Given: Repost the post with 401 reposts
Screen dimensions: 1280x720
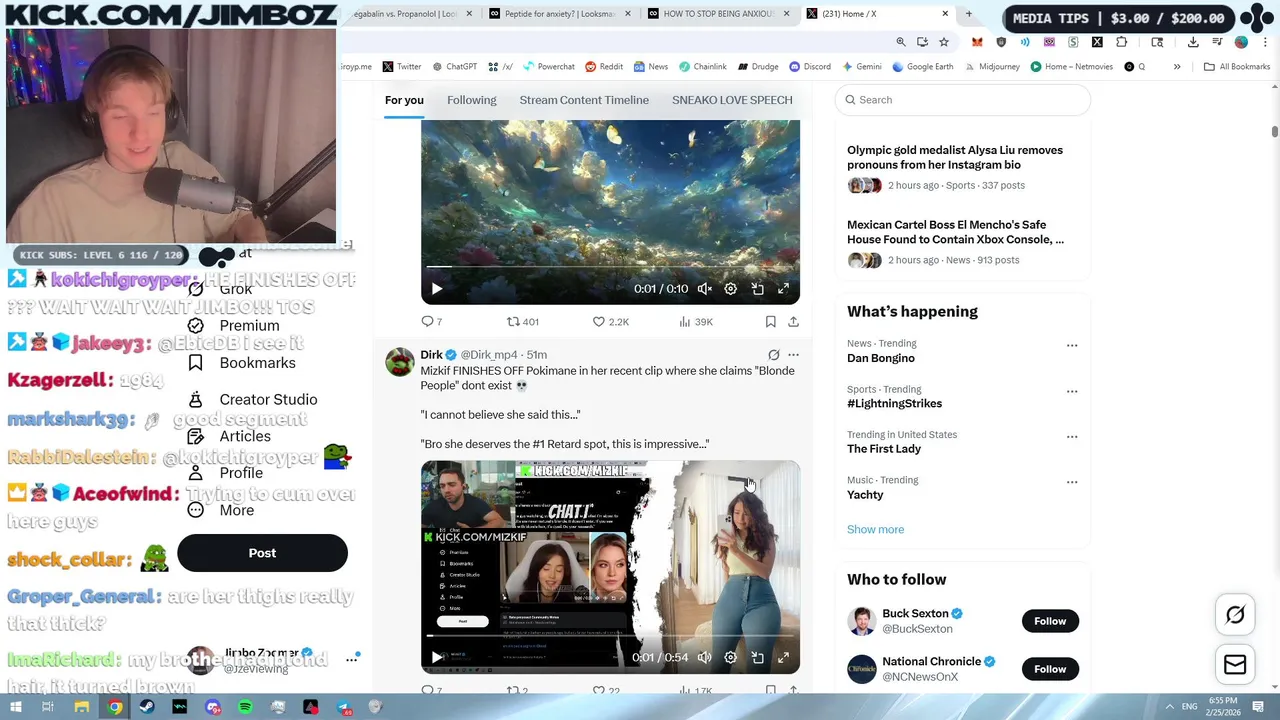Looking at the screenshot, I should [522, 321].
